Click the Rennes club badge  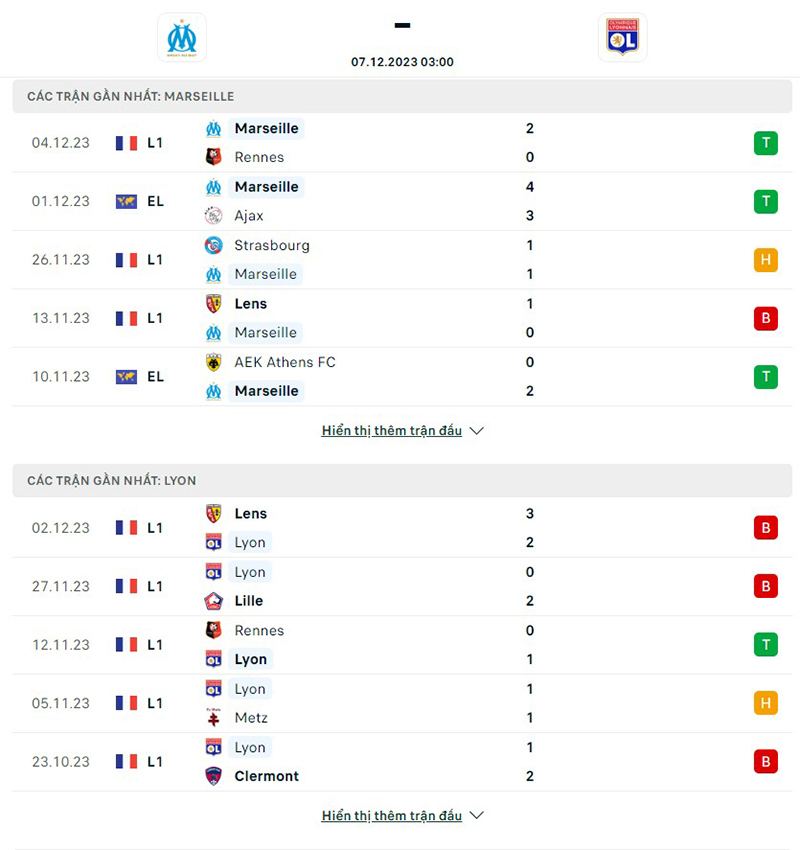tap(214, 157)
